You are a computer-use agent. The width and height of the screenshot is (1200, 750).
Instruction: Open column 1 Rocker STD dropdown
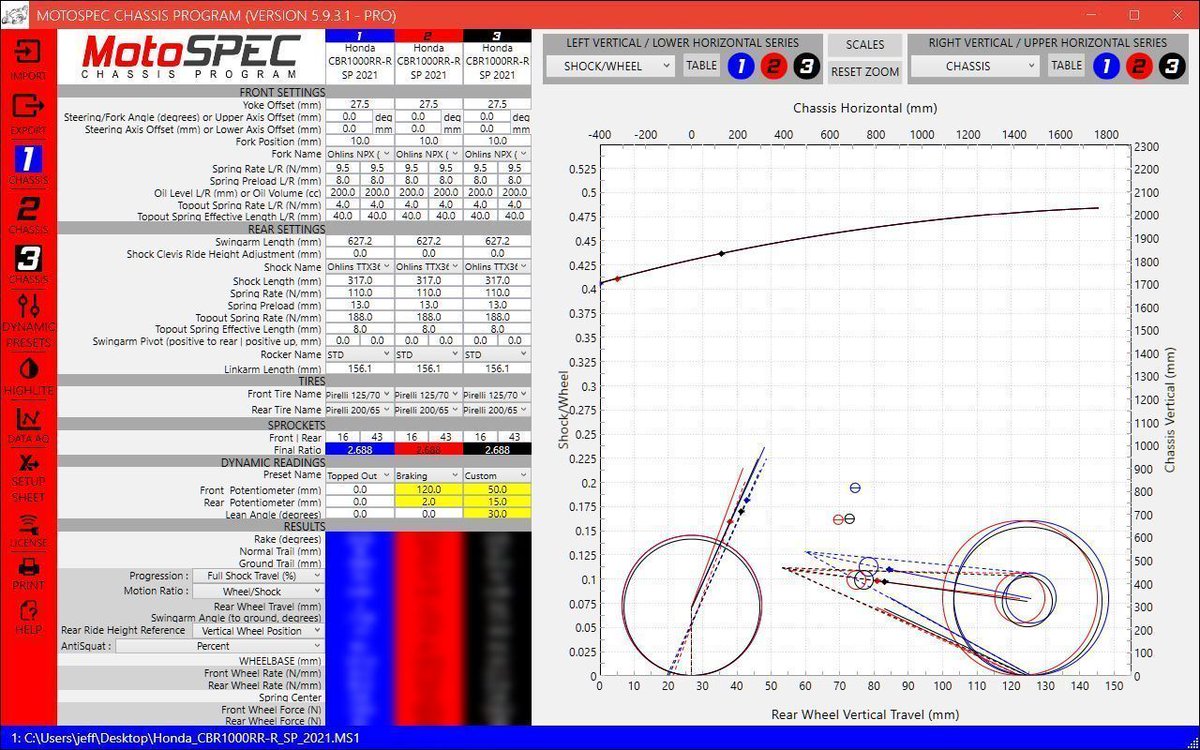360,354
